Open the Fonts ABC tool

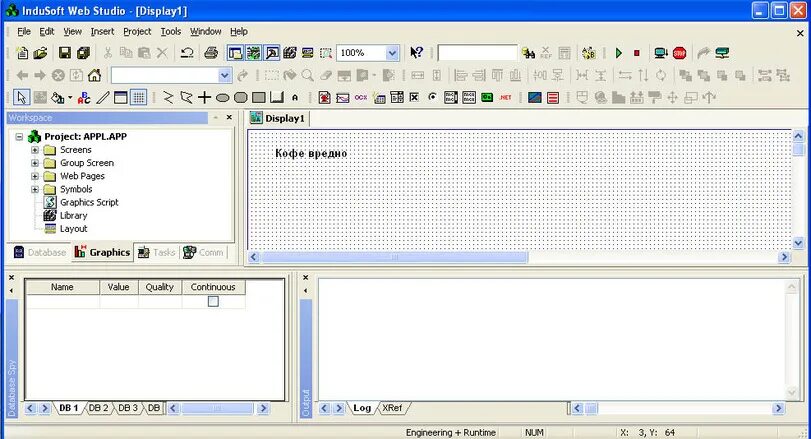(x=84, y=97)
